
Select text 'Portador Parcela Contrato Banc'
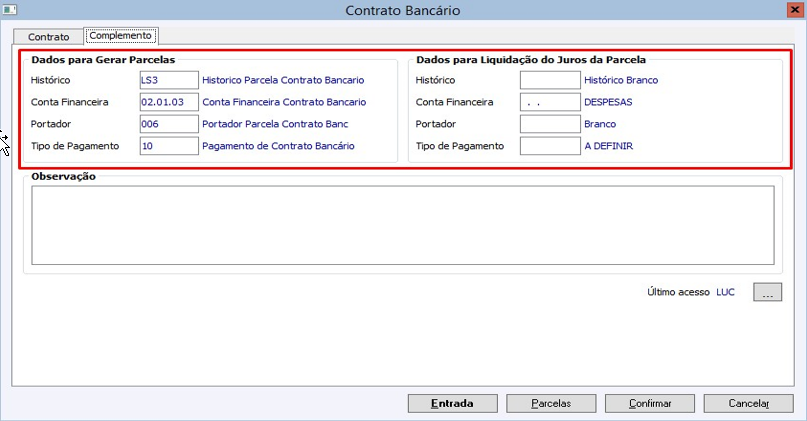[x=275, y=124]
